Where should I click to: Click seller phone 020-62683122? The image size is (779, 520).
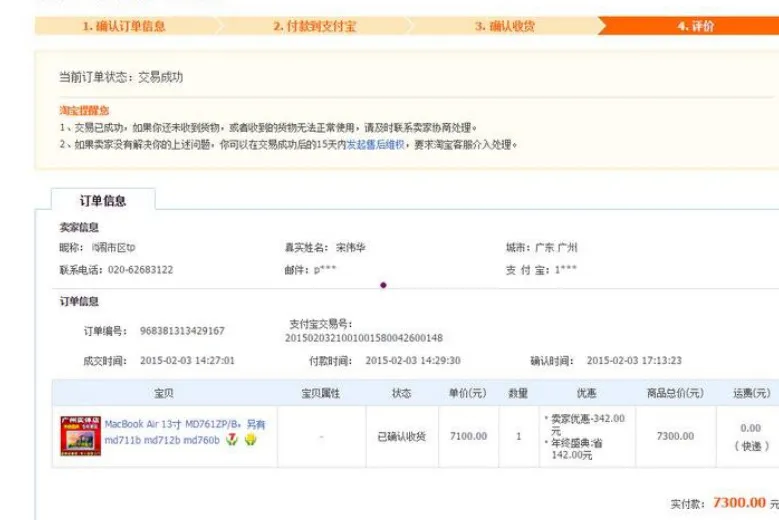point(141,270)
